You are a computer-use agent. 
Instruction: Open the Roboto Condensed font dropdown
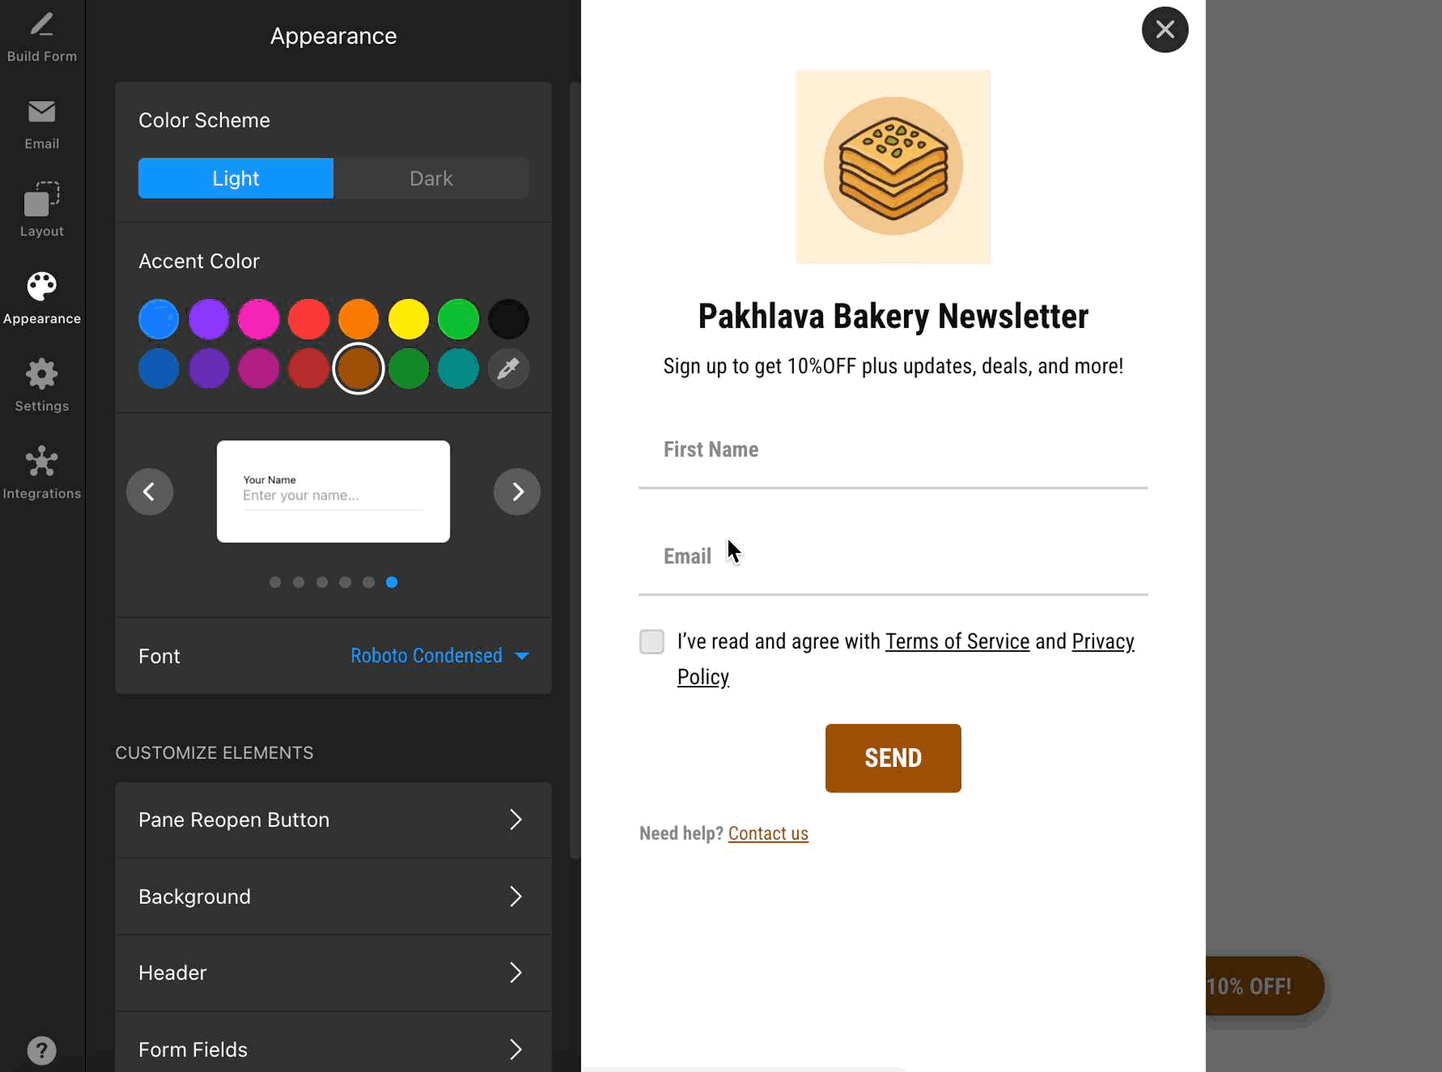click(439, 656)
